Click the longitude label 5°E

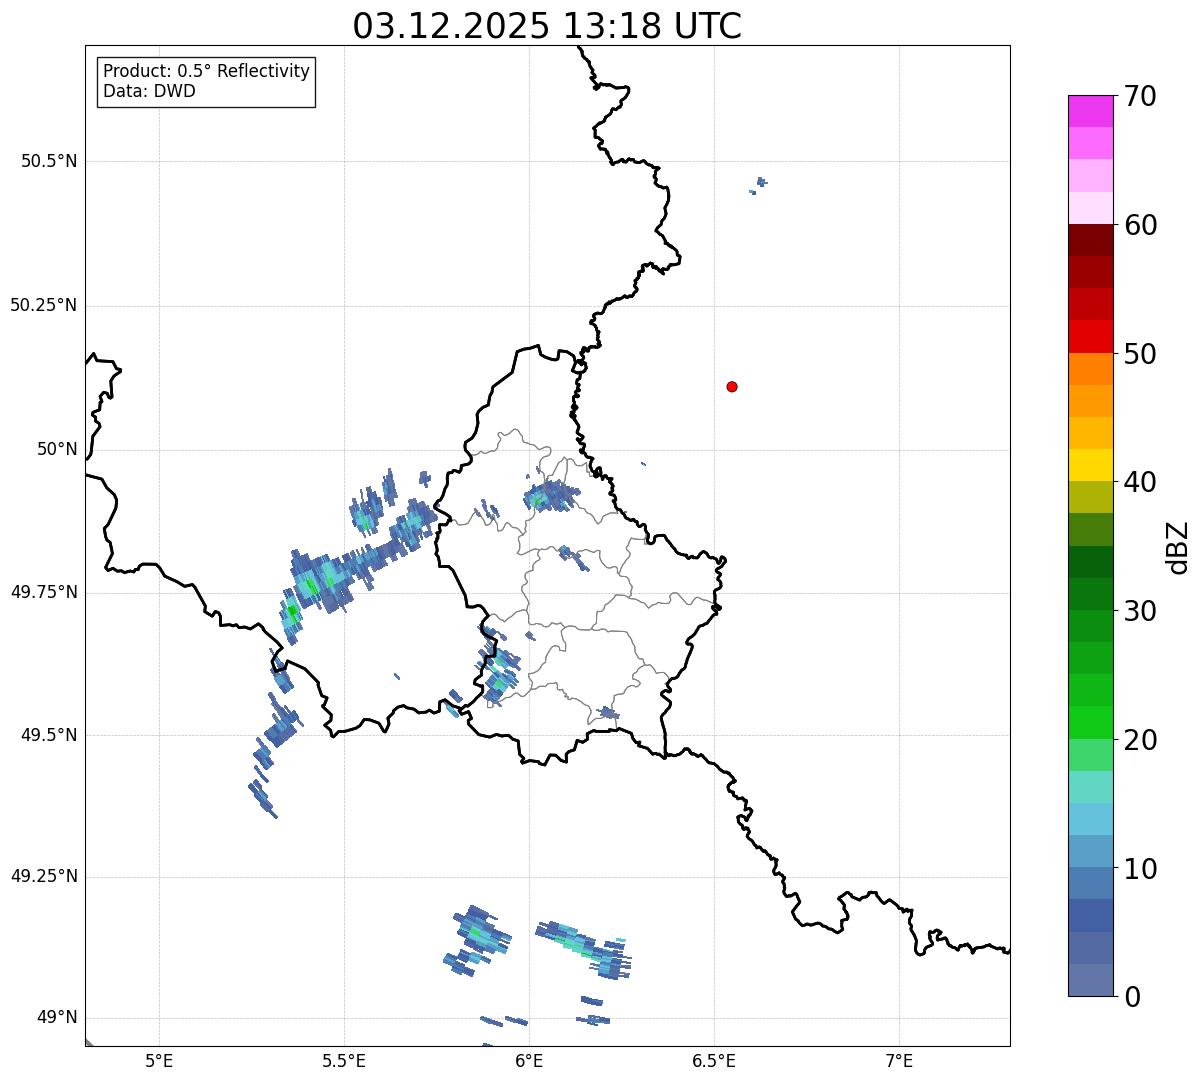(159, 1060)
